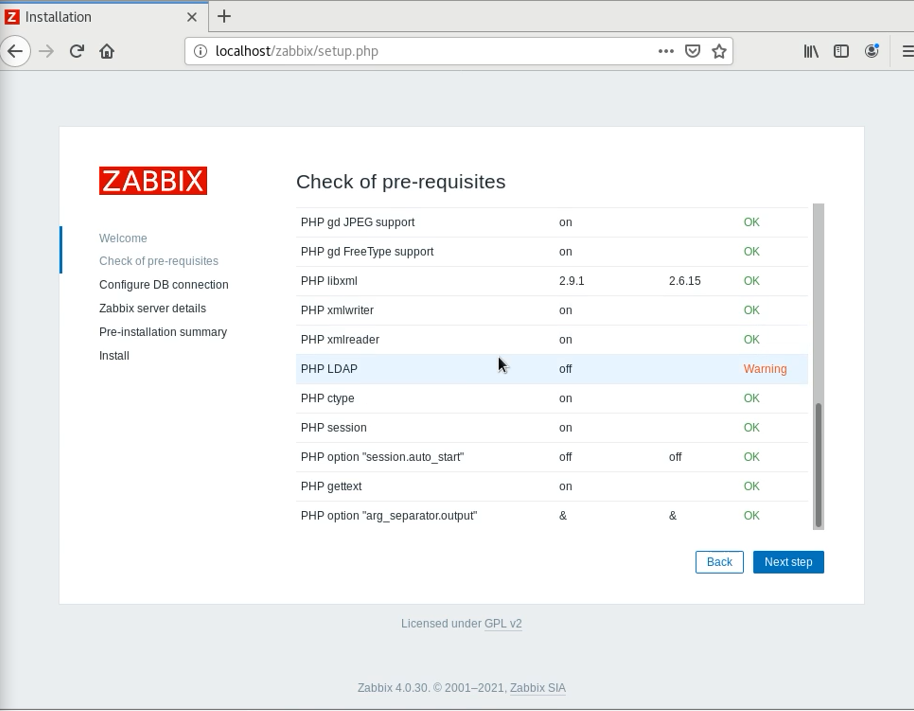Select Check of pre-requisites step
The width and height of the screenshot is (914, 711).
click(x=159, y=261)
